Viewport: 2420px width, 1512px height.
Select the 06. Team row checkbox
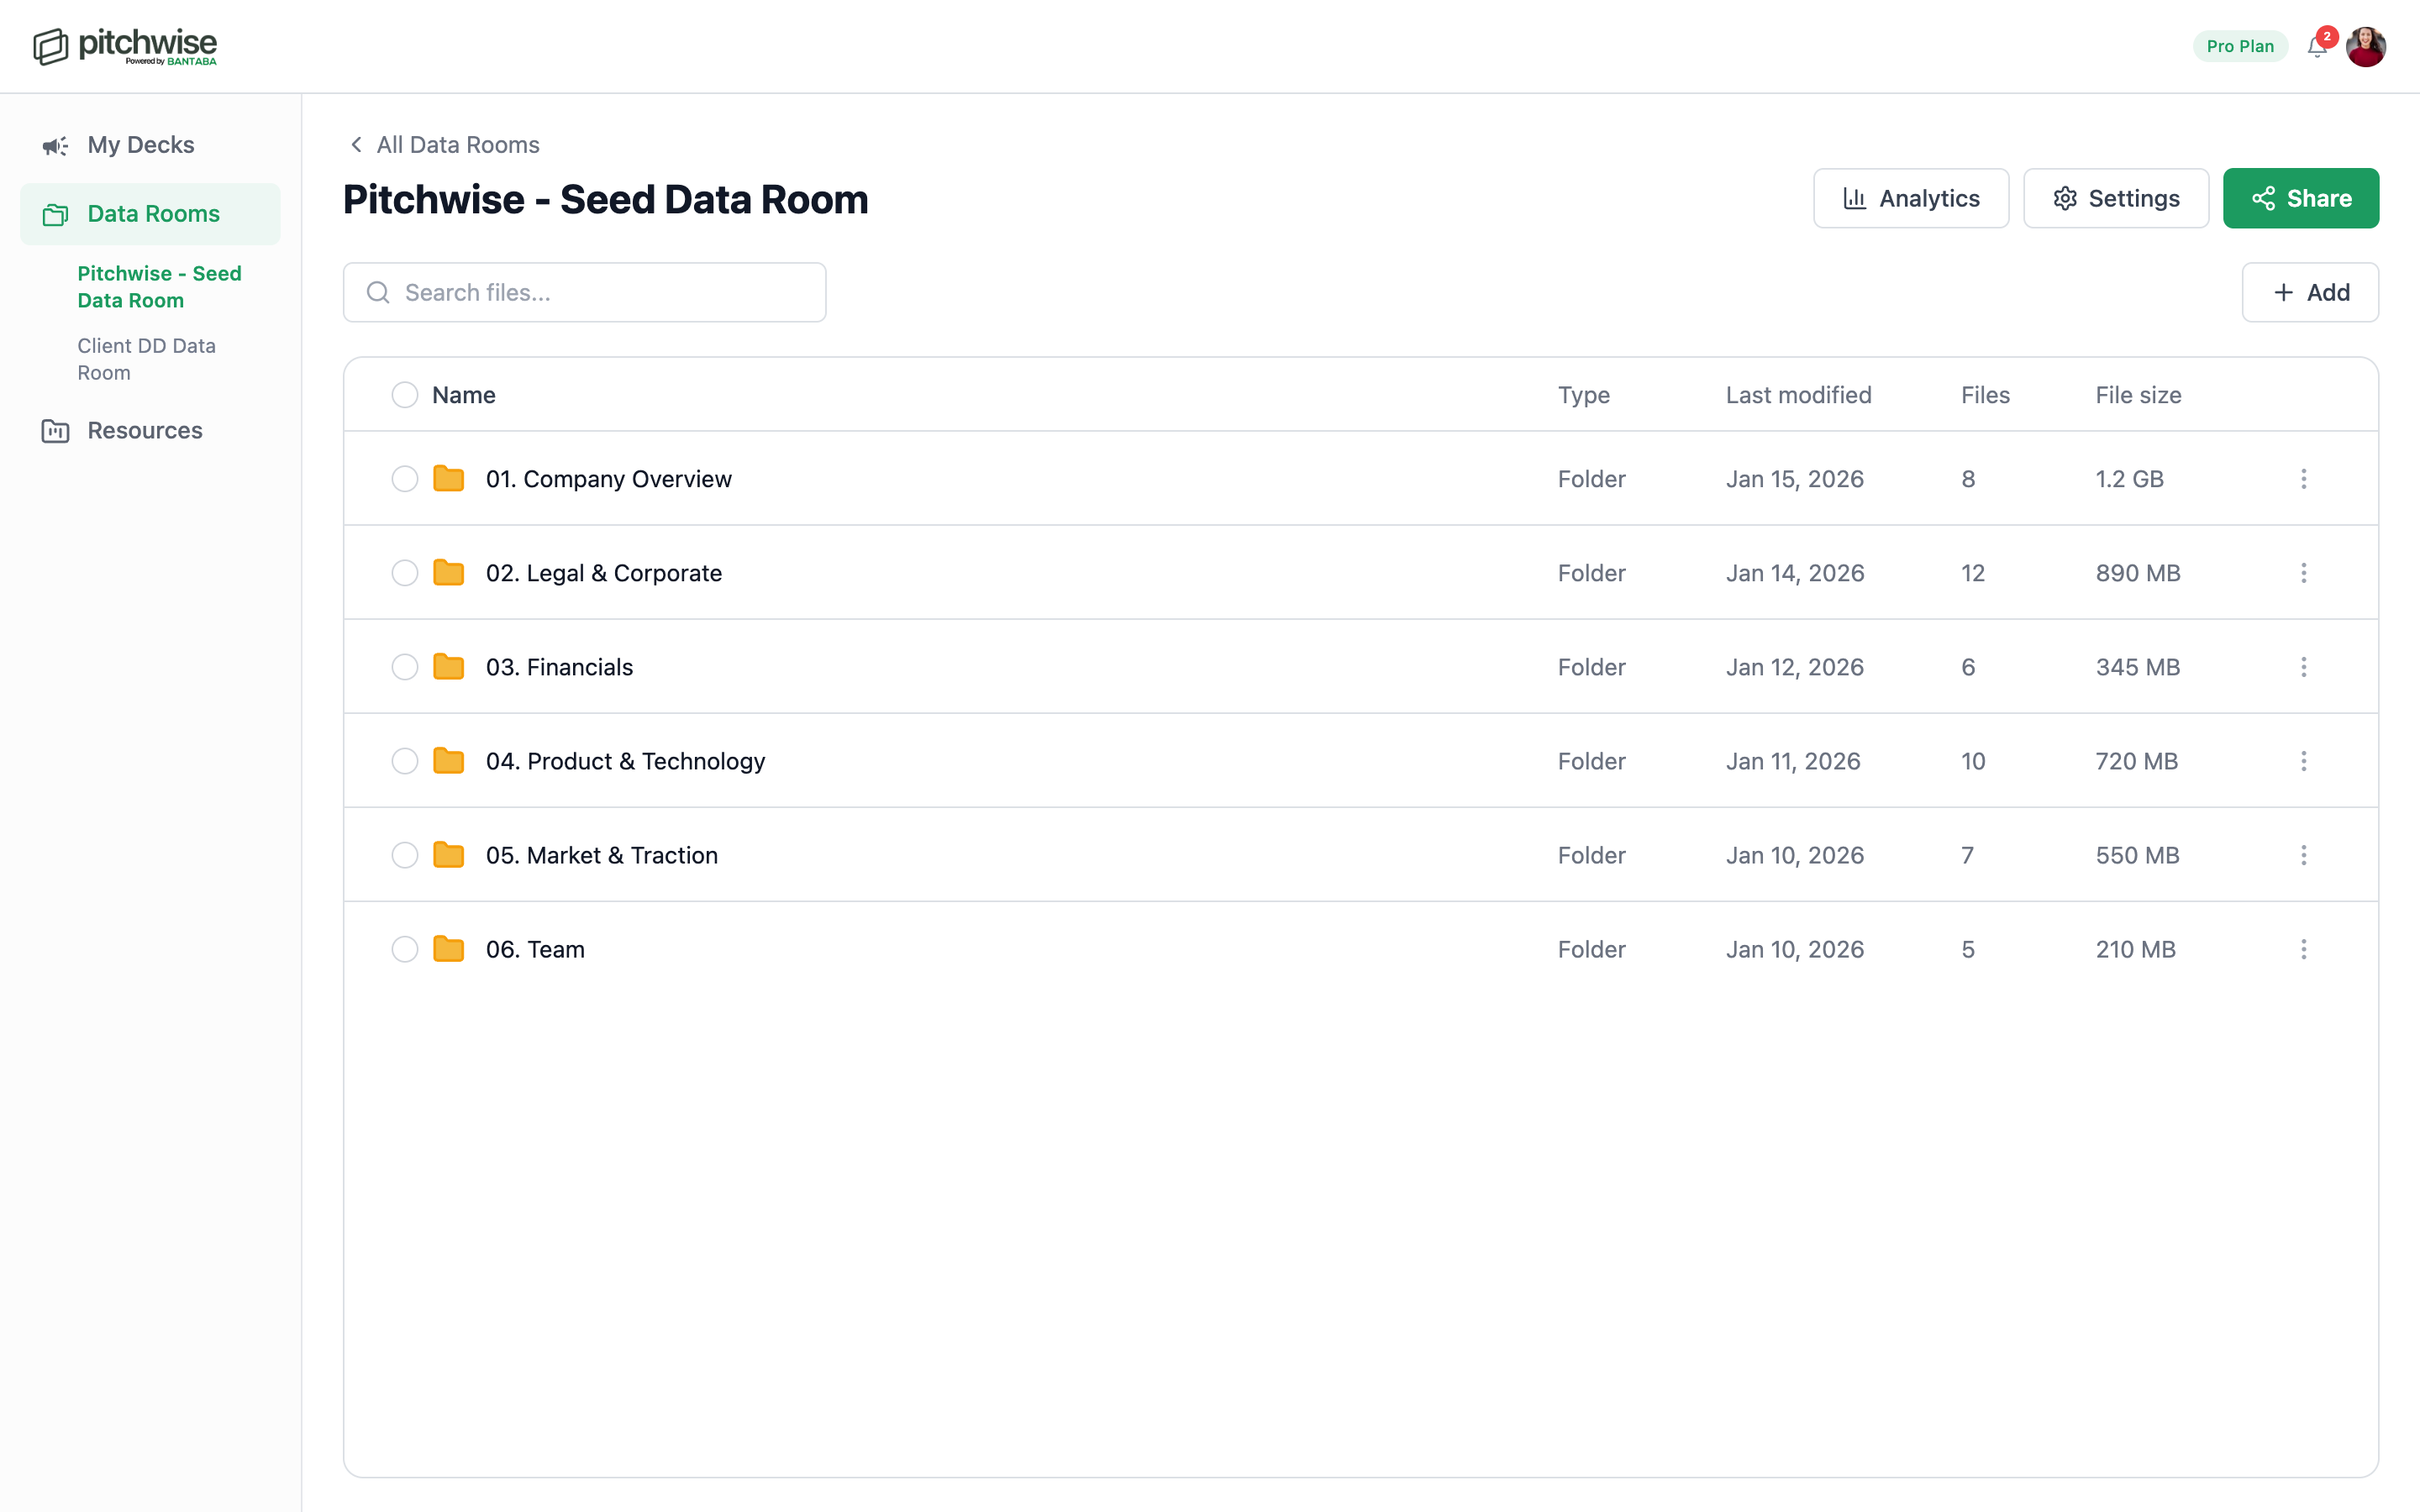coord(405,949)
